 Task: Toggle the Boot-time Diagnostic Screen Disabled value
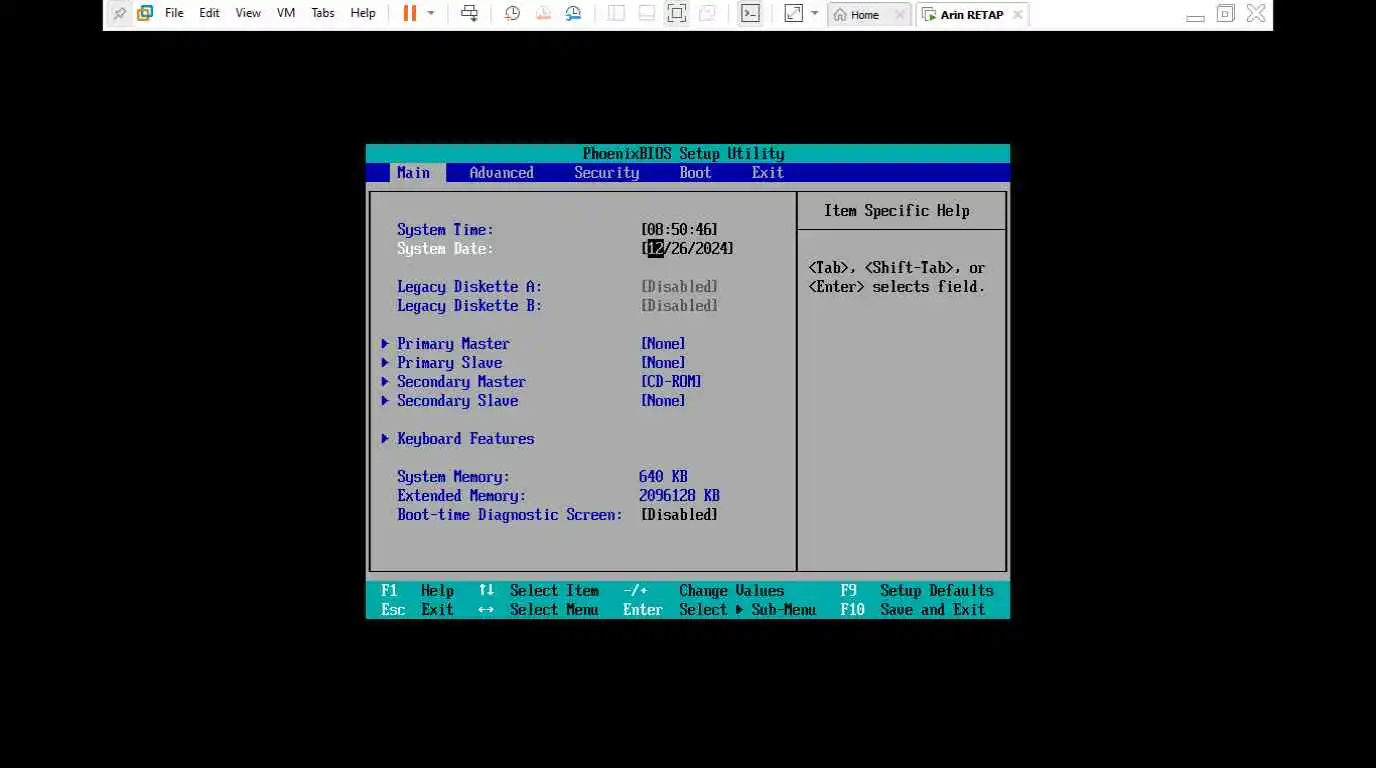[x=679, y=515]
